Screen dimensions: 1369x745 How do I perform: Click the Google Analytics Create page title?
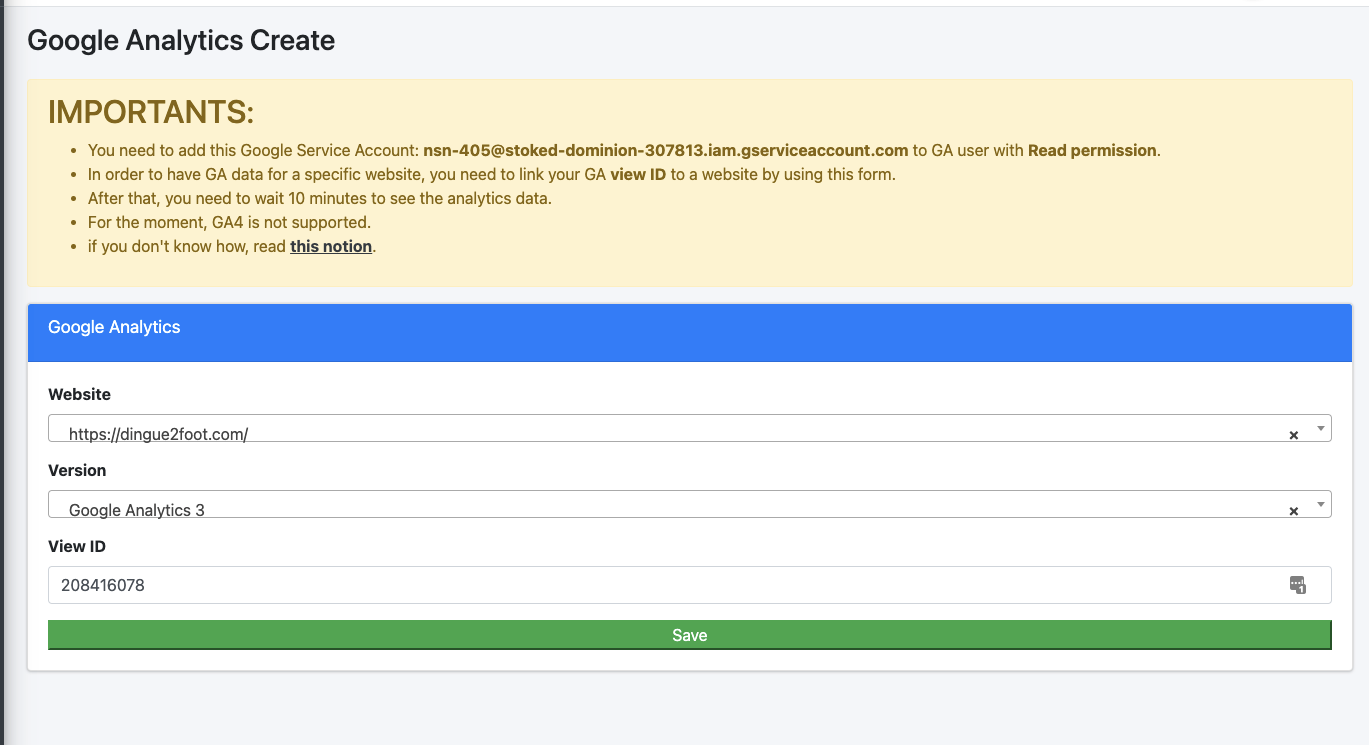click(x=181, y=41)
